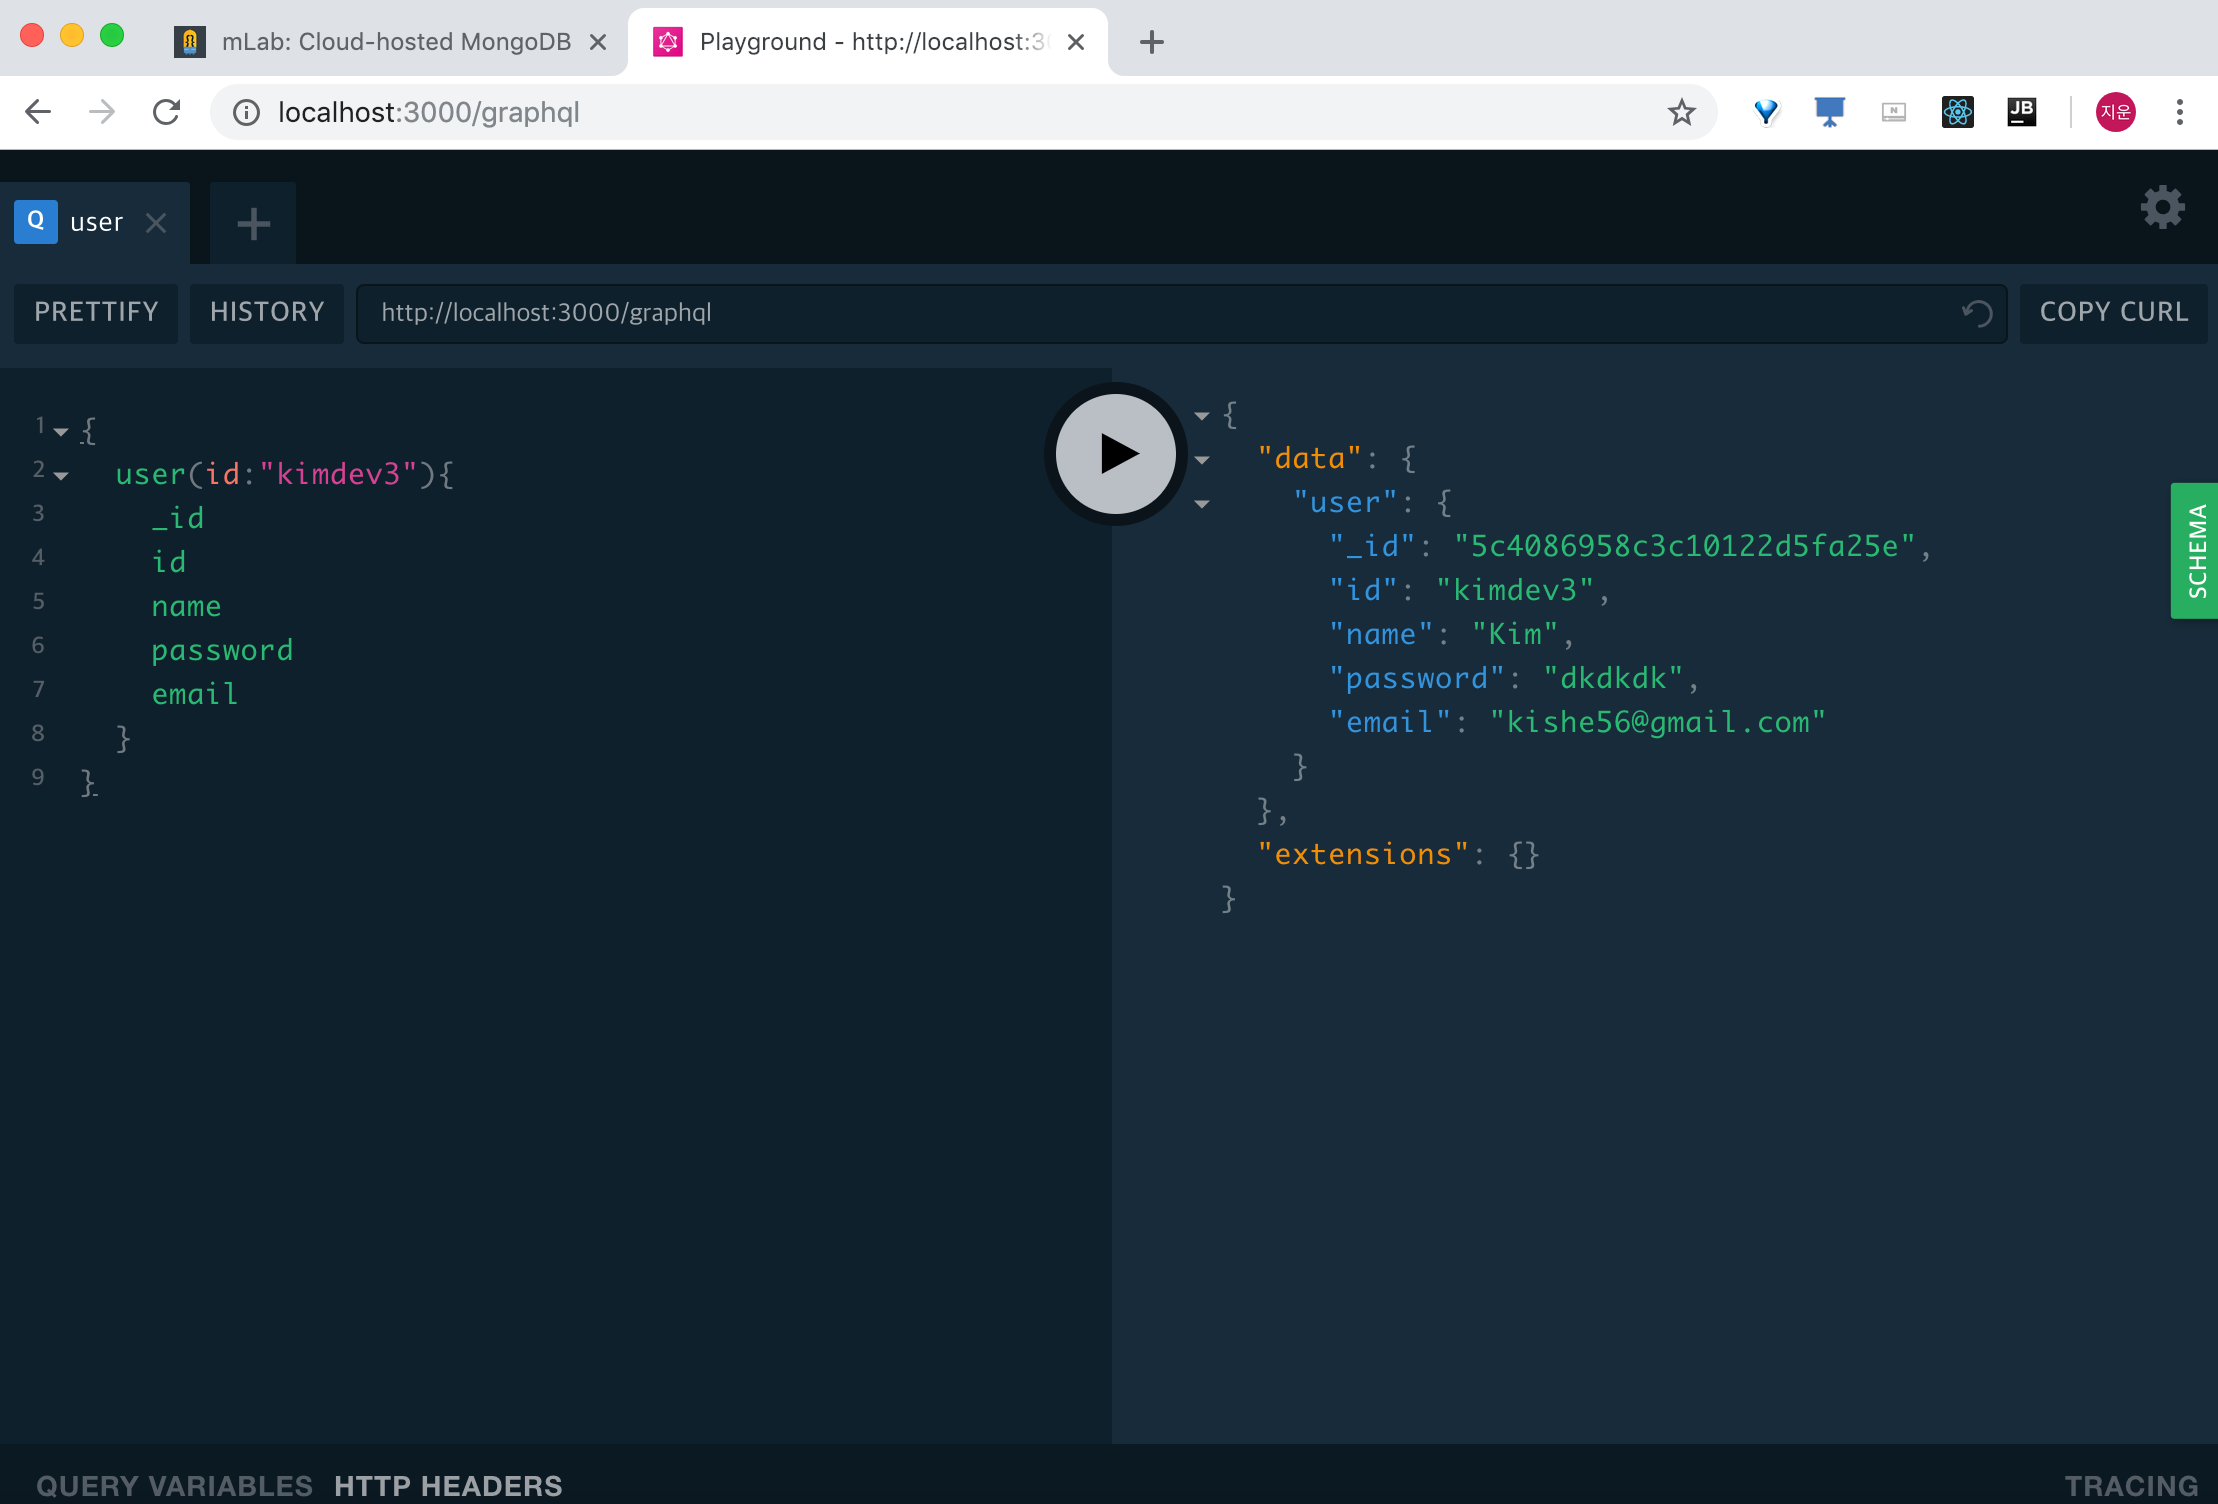Viewport: 2218px width, 1504px height.
Task: Click the PRETTIFY button
Action: [95, 313]
